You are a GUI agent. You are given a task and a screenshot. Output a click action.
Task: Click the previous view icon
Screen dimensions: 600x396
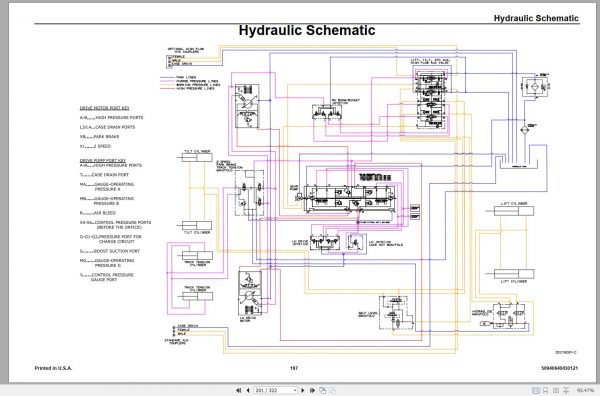click(x=323, y=390)
